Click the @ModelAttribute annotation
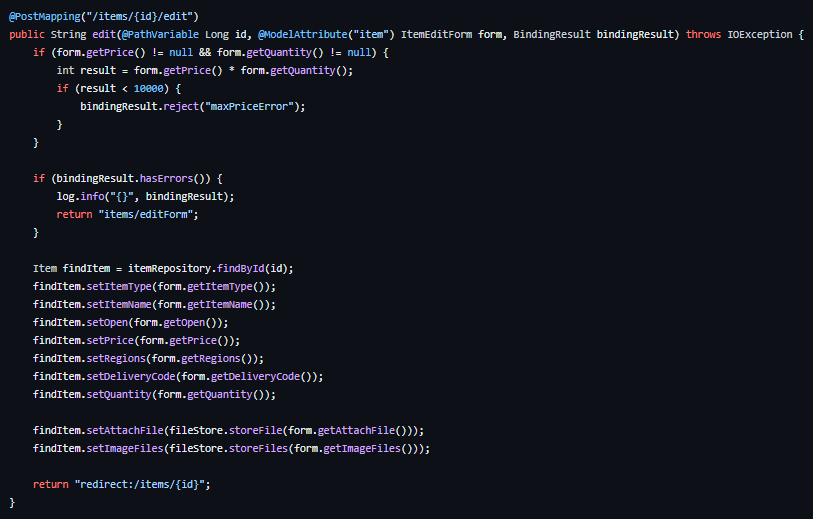The height and width of the screenshot is (519, 813). point(303,34)
